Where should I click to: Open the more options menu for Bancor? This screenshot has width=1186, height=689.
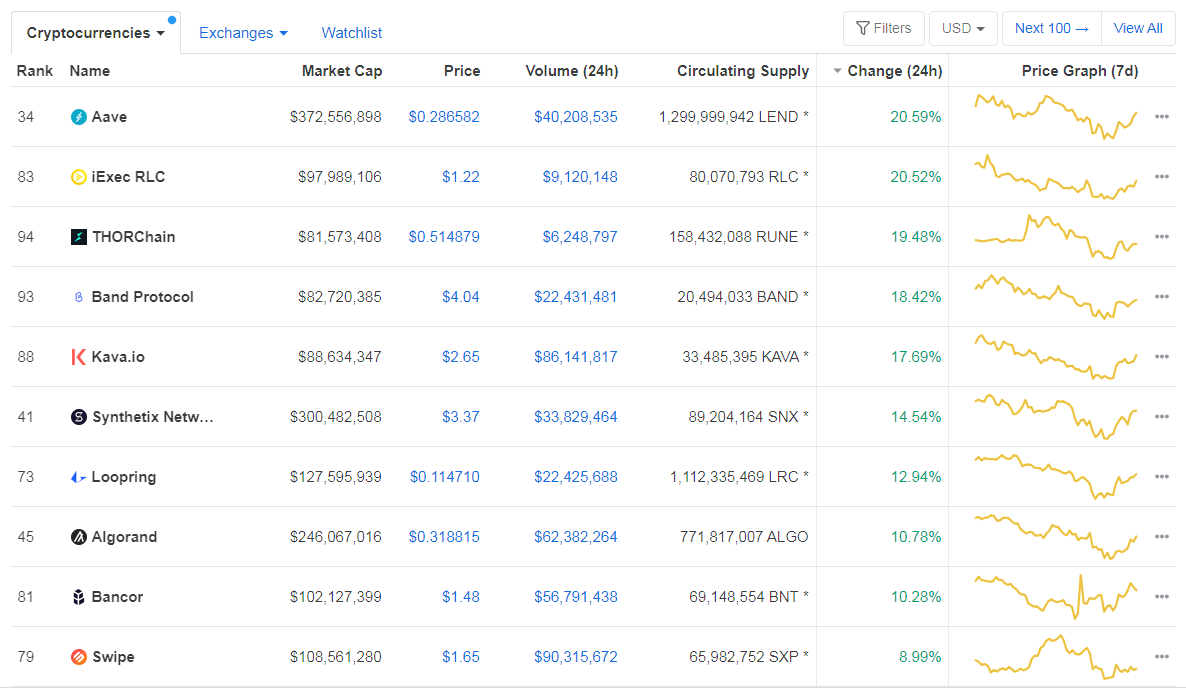[1162, 597]
